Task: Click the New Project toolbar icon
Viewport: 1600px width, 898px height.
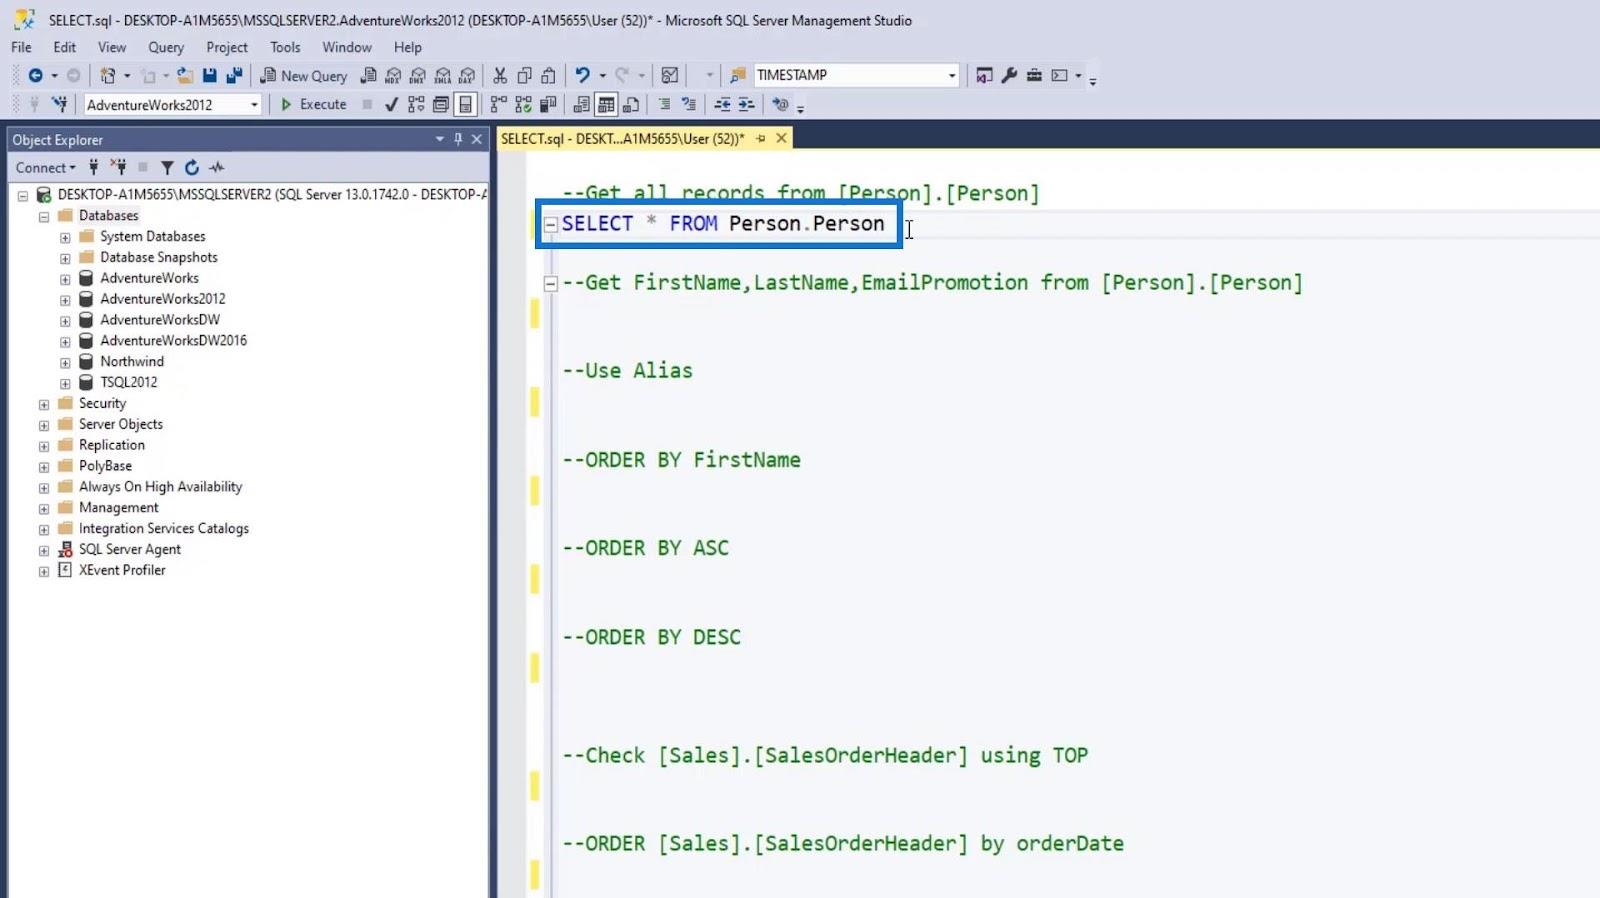Action: coord(108,75)
